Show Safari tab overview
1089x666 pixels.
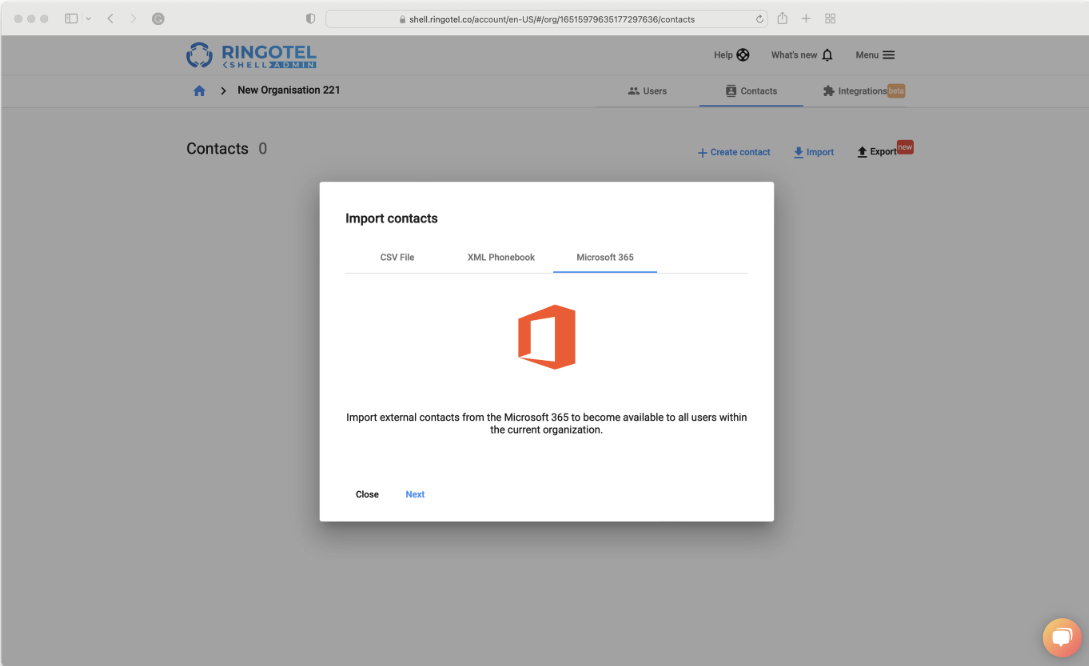[830, 19]
